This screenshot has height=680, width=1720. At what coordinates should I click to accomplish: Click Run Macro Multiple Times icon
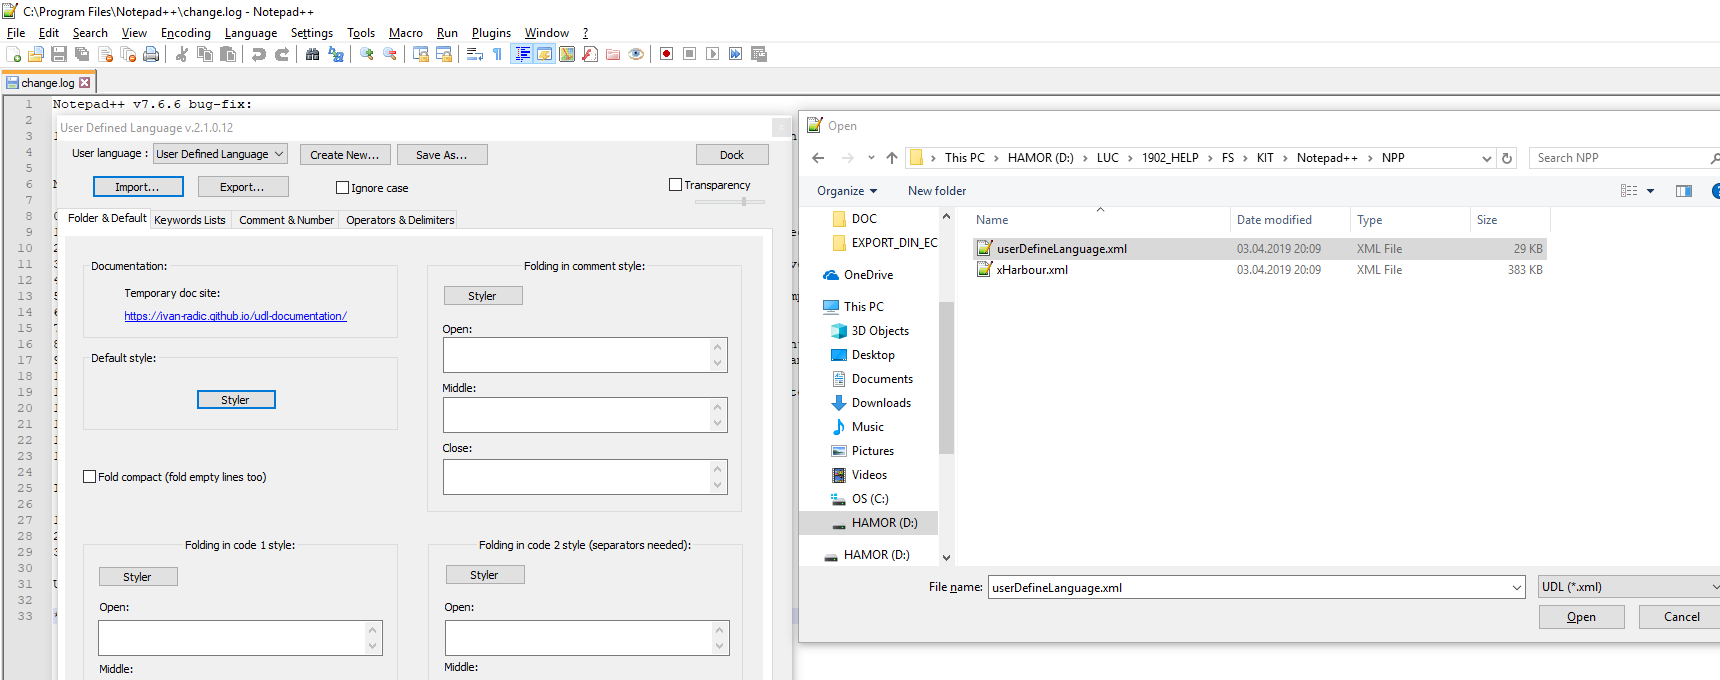point(736,54)
